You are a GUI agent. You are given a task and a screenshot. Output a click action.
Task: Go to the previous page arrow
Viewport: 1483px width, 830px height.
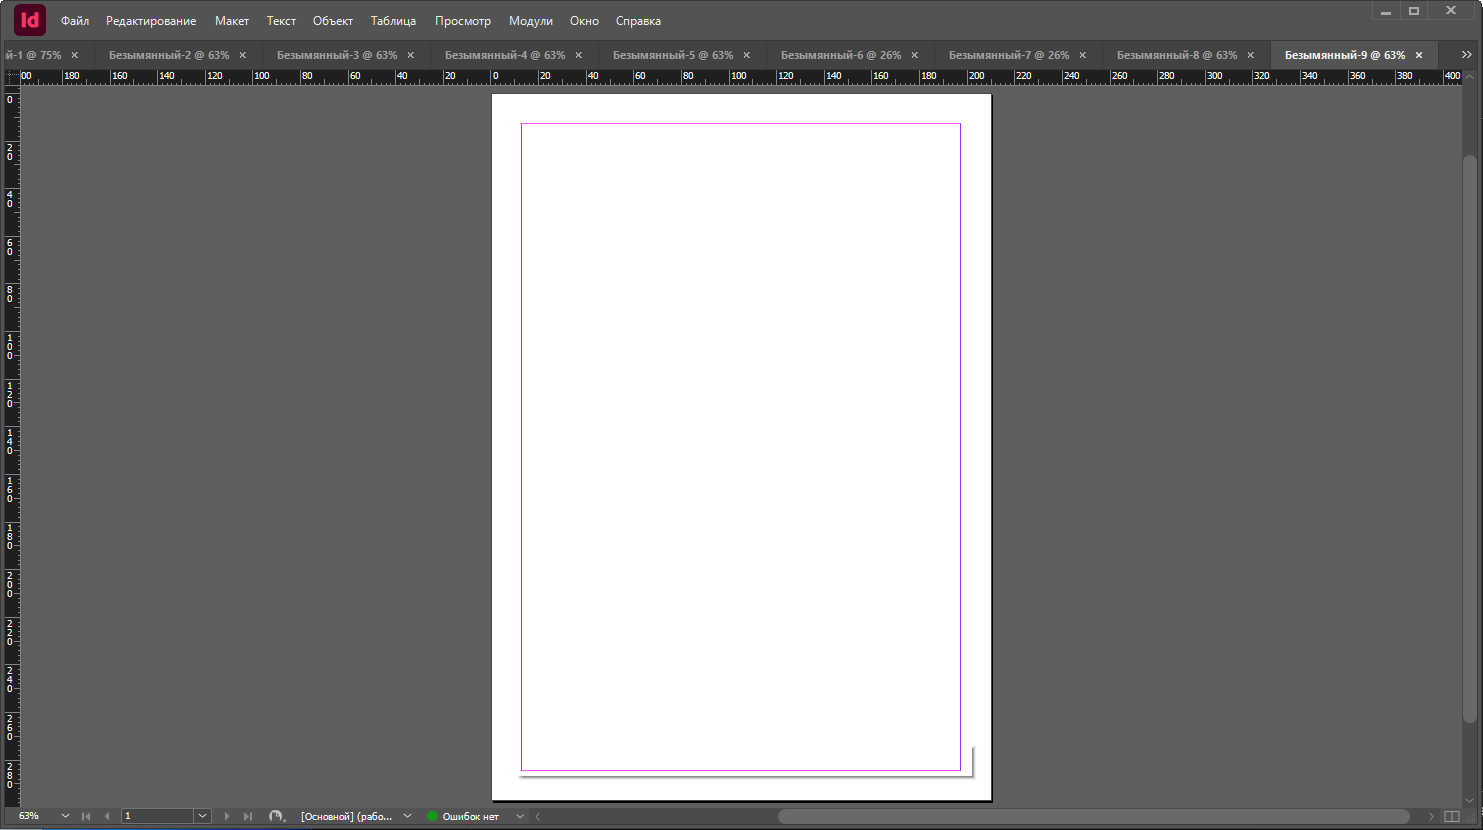[x=107, y=816]
